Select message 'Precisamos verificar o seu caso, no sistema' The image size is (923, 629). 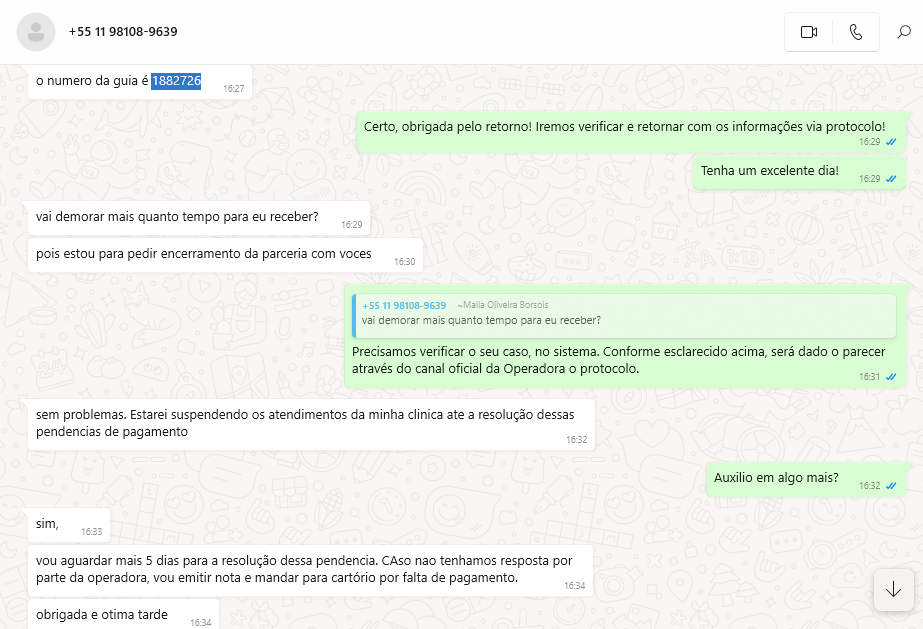[625, 337]
